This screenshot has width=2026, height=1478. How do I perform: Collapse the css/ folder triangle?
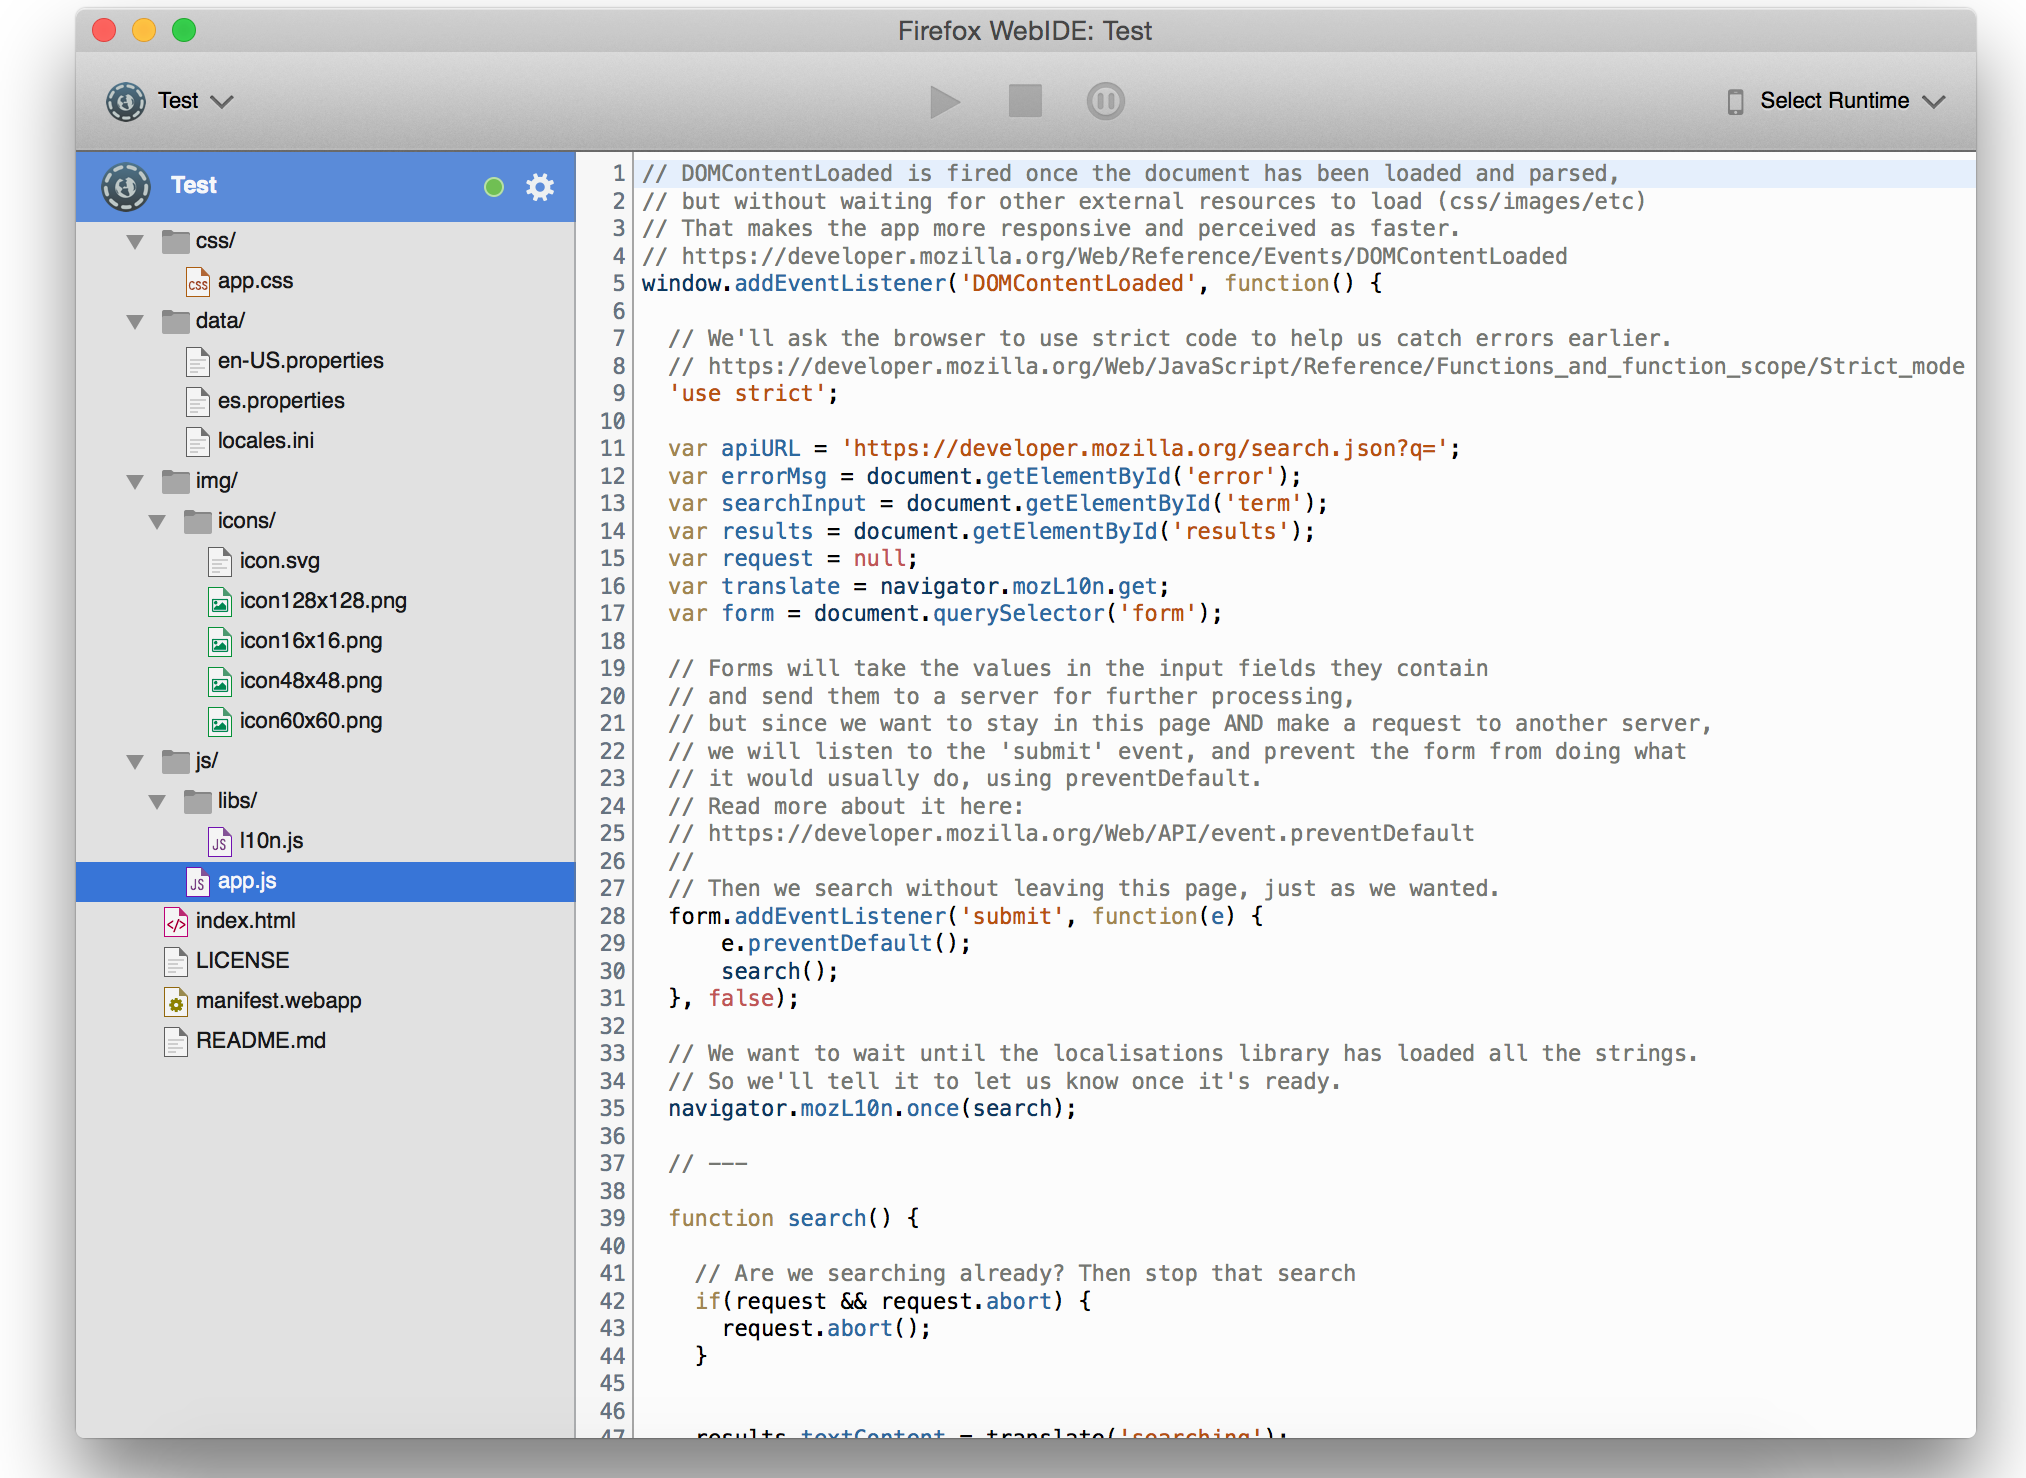[x=136, y=242]
